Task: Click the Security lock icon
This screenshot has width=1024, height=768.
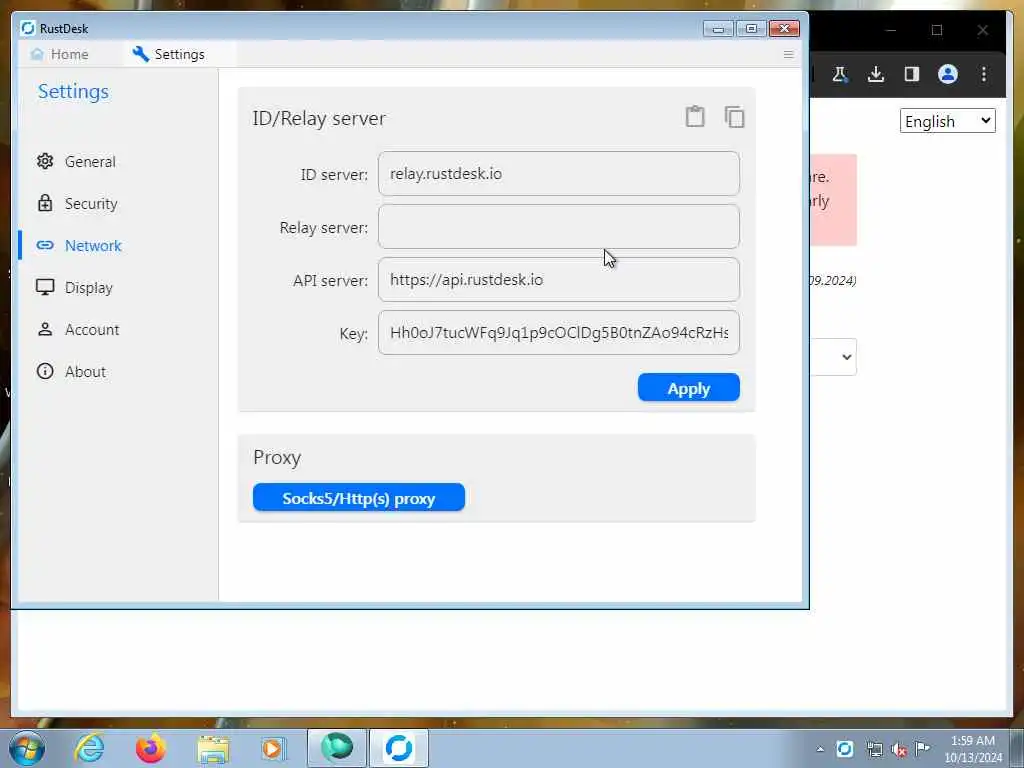Action: pos(44,203)
